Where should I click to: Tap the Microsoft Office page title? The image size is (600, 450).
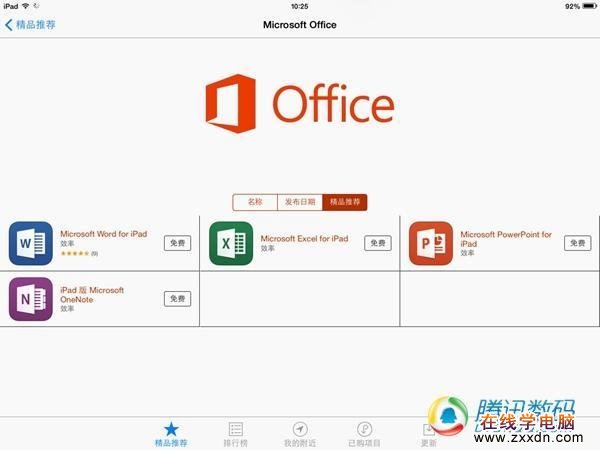pyautogui.click(x=300, y=25)
